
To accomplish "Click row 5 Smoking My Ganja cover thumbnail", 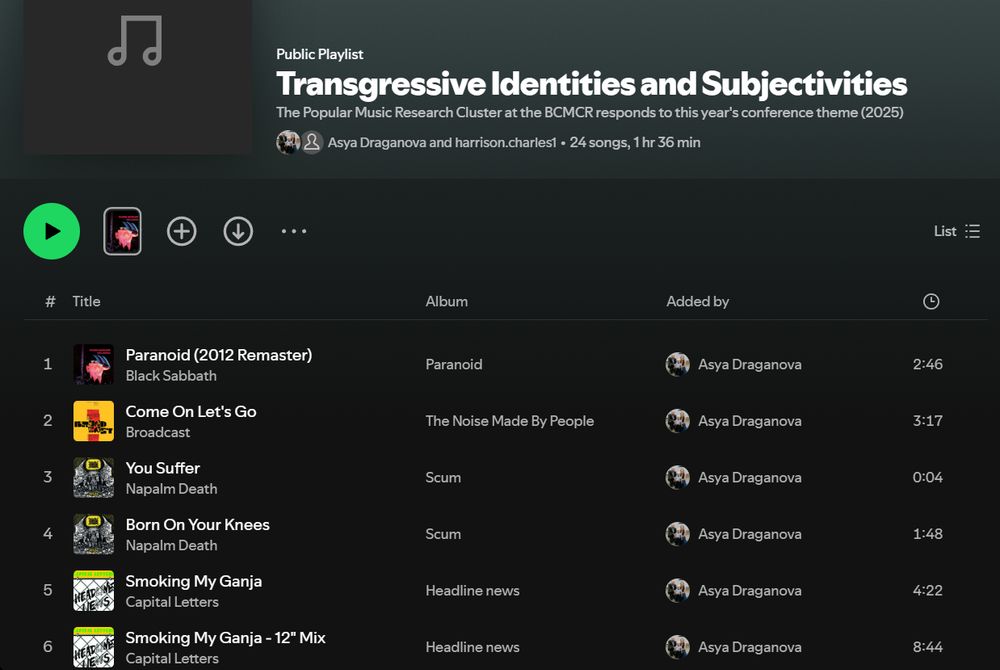I will coord(94,591).
